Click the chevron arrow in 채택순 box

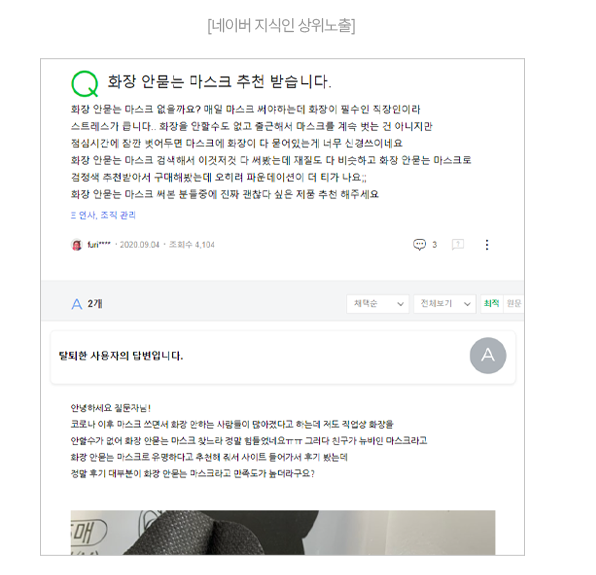(x=400, y=304)
